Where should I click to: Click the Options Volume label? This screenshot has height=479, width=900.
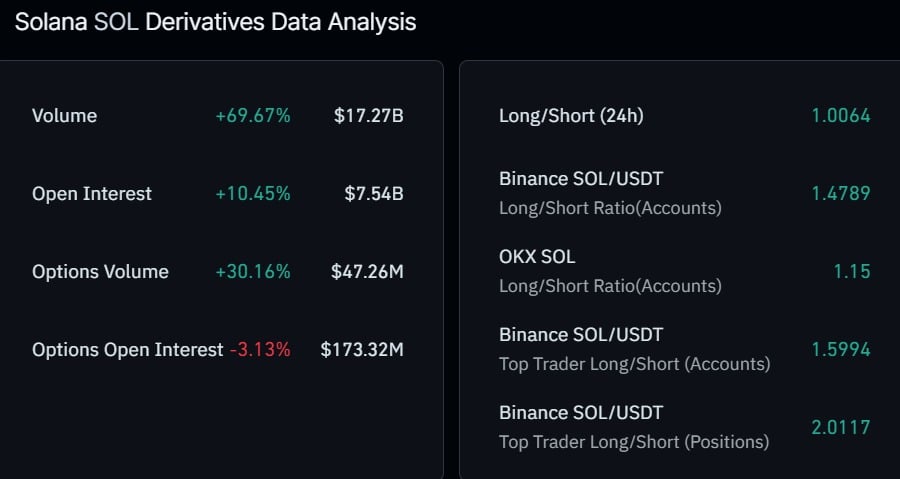100,272
